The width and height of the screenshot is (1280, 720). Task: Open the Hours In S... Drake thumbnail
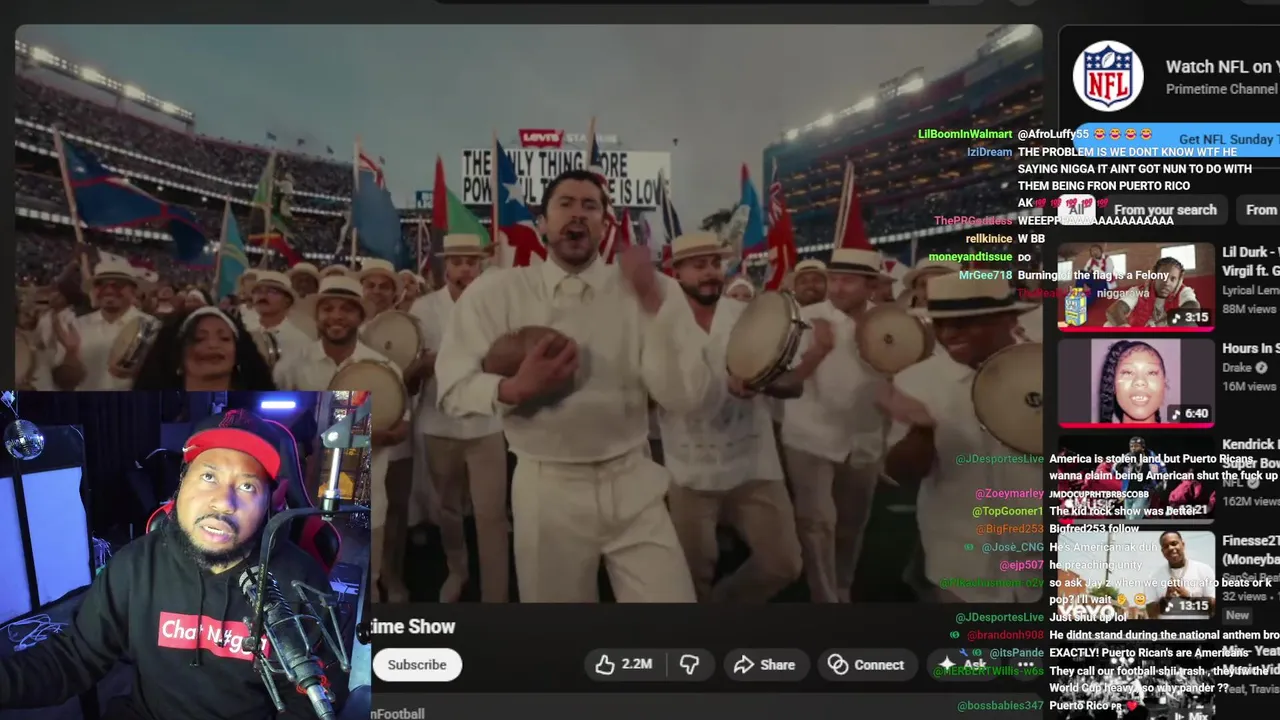point(1136,382)
